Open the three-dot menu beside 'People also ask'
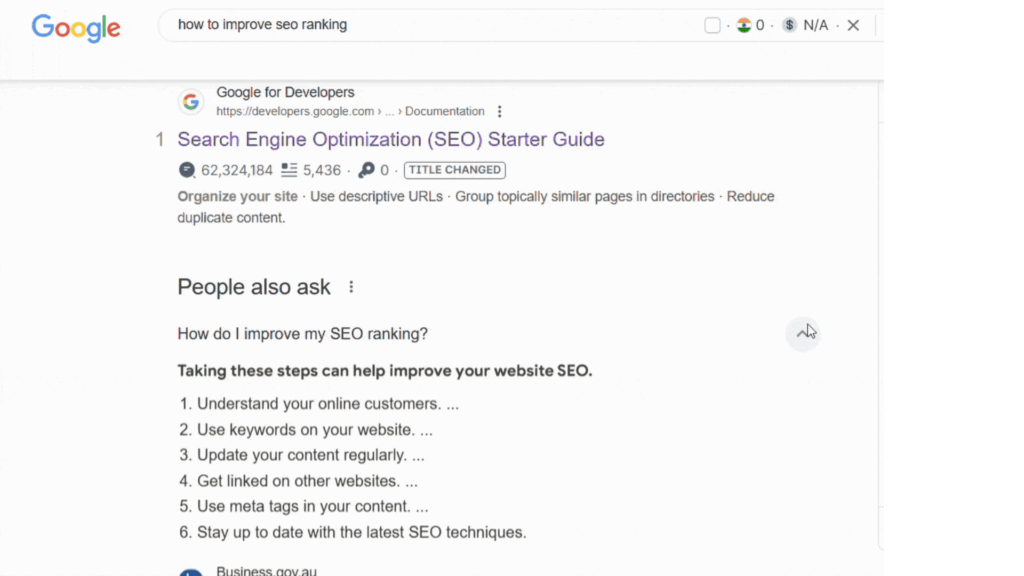The height and width of the screenshot is (576, 1024). 351,287
